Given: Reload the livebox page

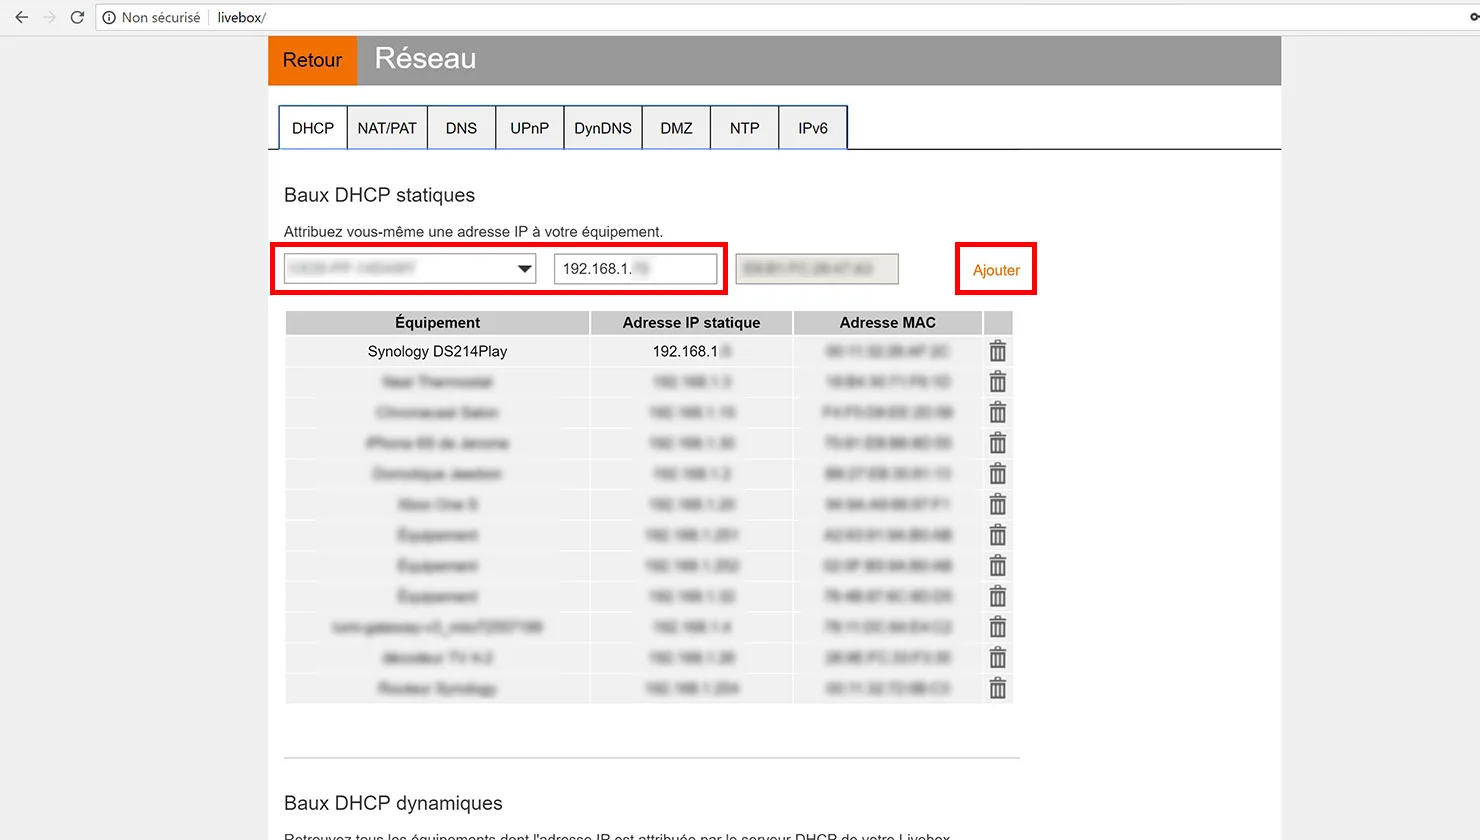Looking at the screenshot, I should pos(77,17).
